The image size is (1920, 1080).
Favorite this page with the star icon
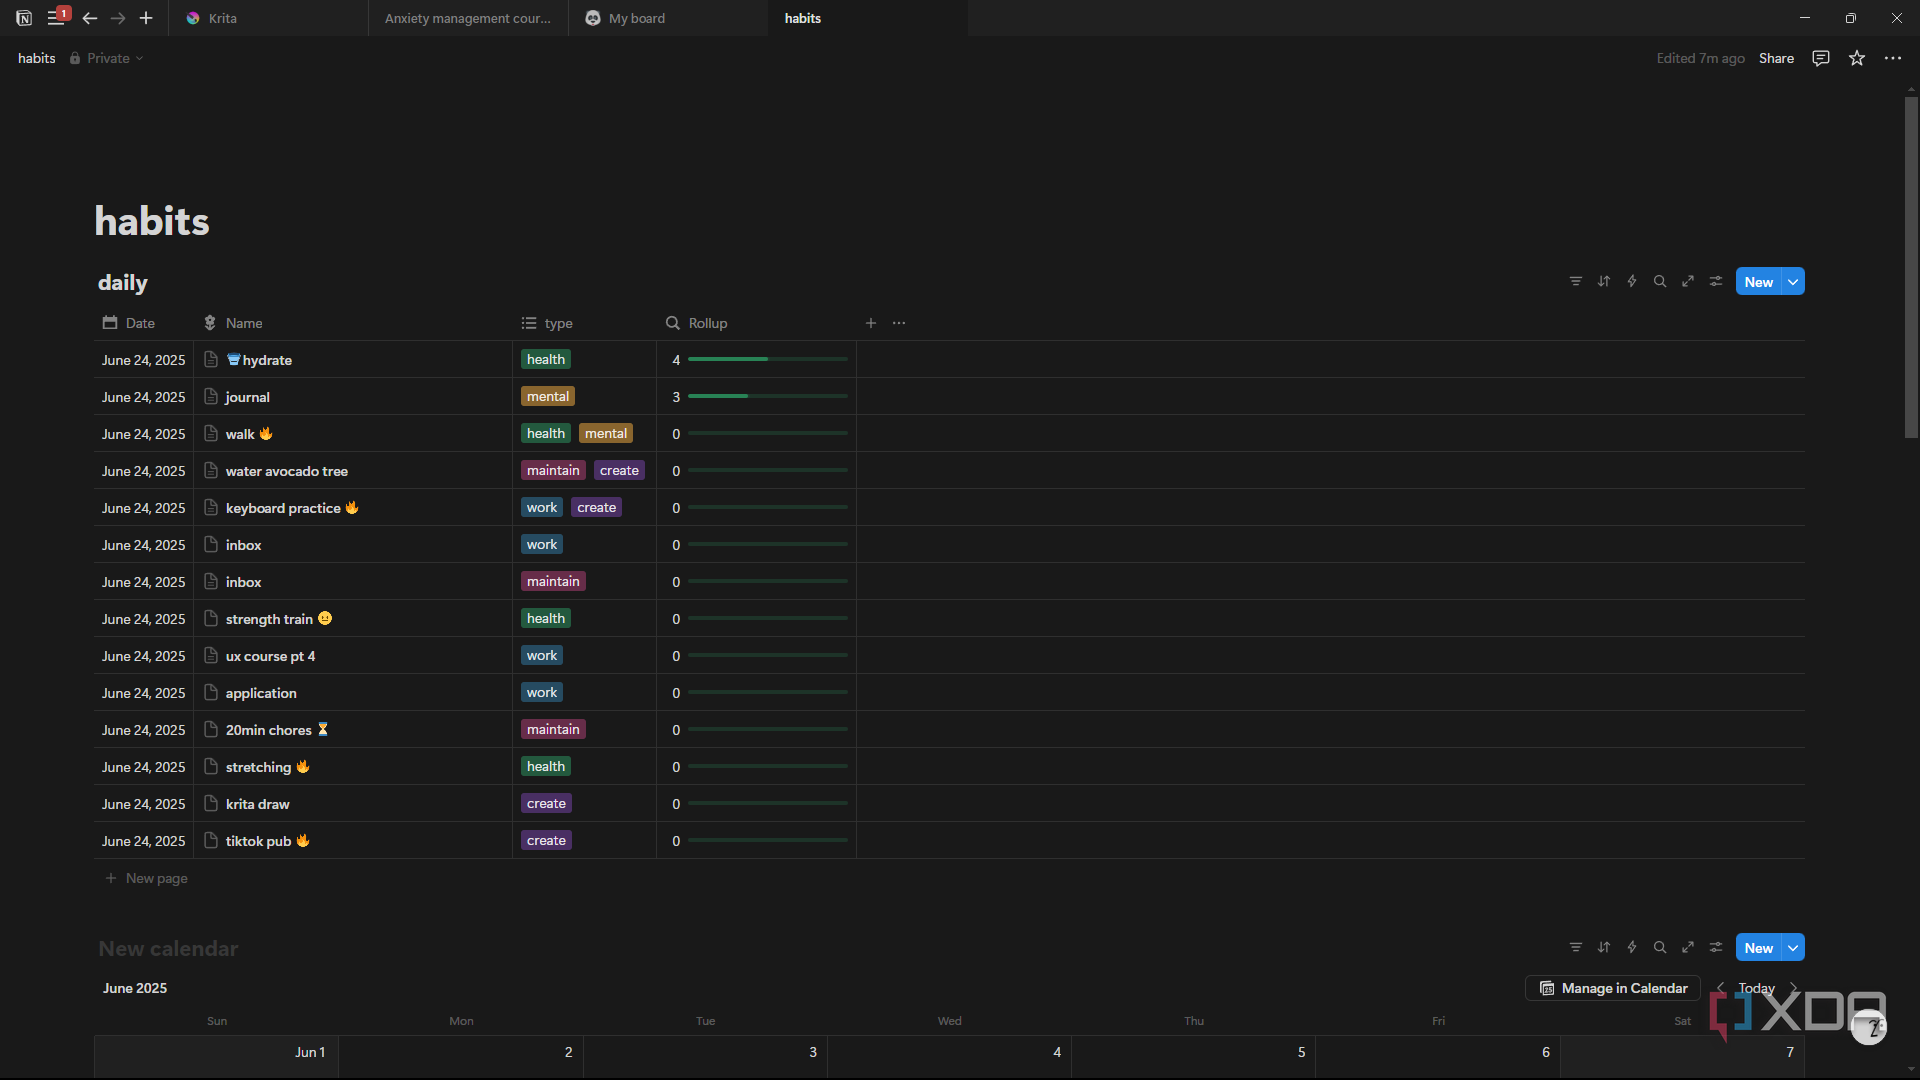[x=1857, y=58]
